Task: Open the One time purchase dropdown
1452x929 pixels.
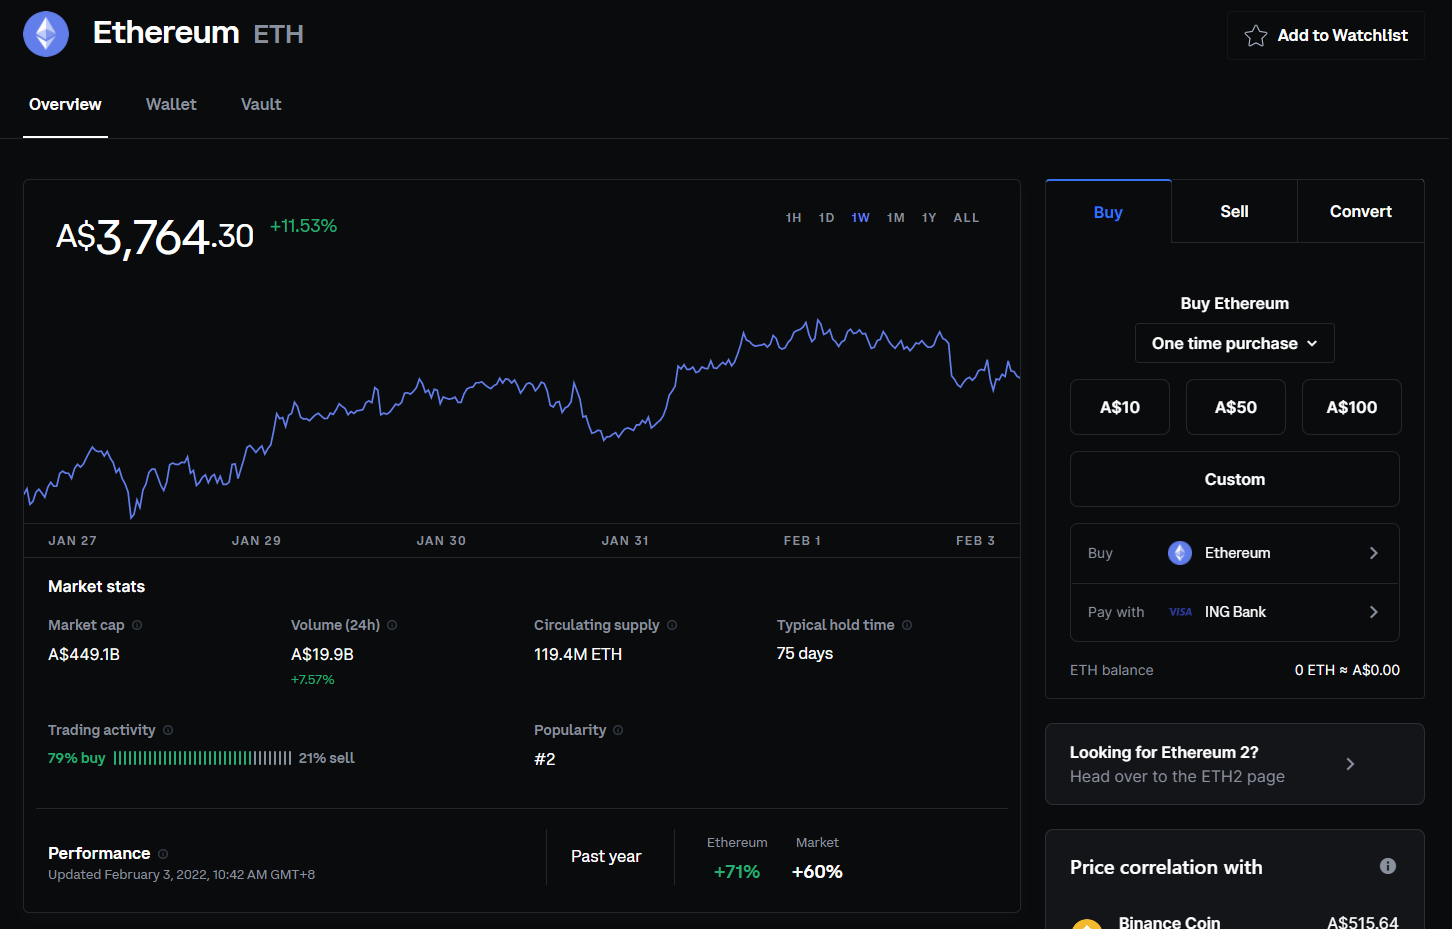Action: [x=1235, y=343]
